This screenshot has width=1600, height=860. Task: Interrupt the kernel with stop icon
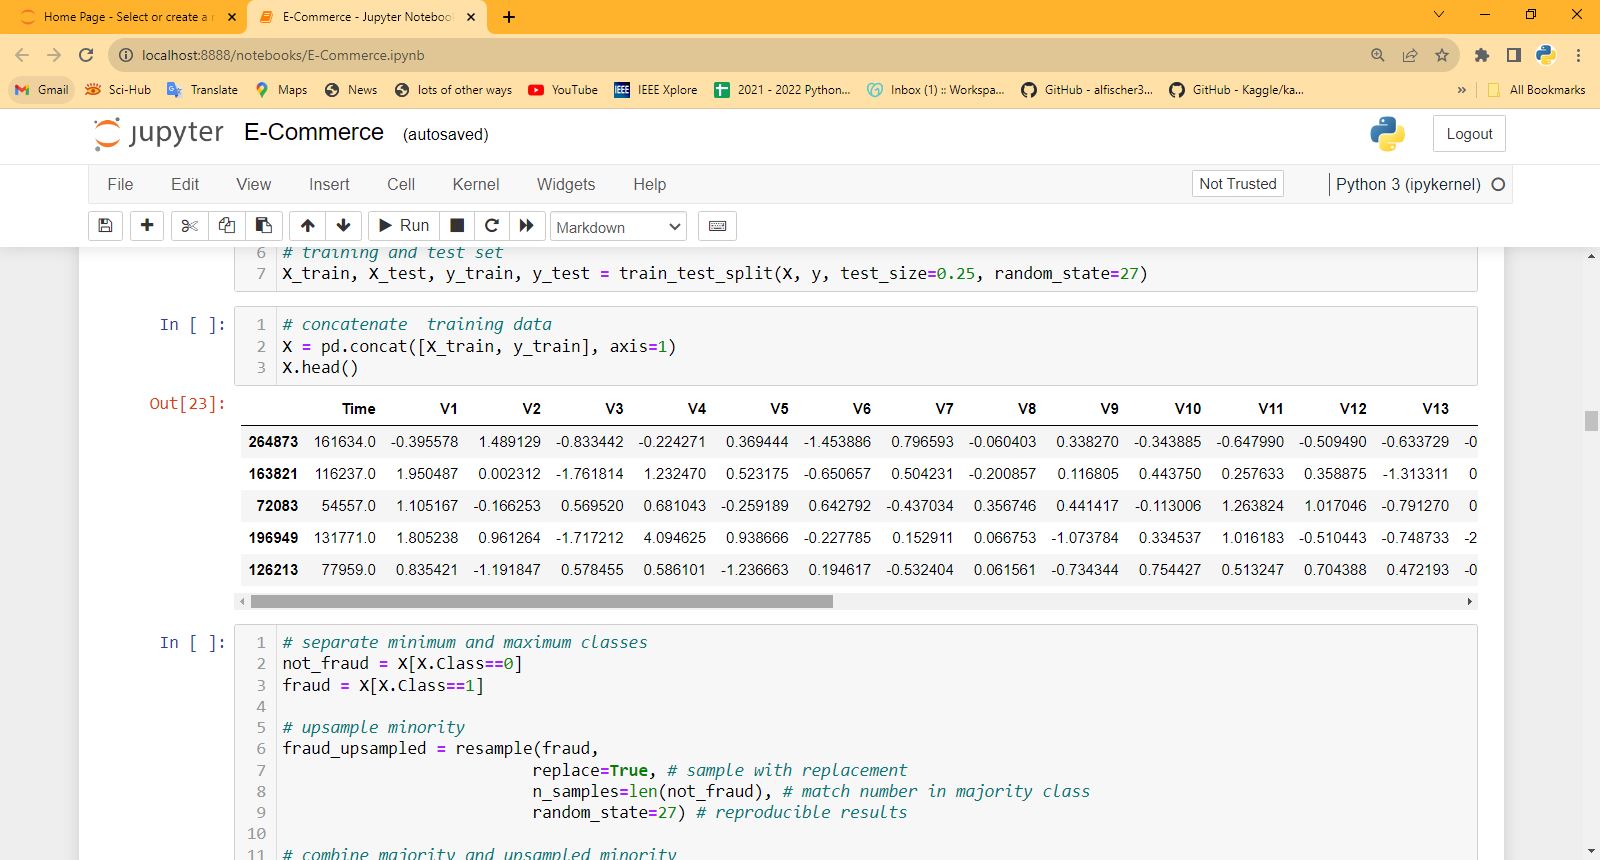[x=457, y=226]
